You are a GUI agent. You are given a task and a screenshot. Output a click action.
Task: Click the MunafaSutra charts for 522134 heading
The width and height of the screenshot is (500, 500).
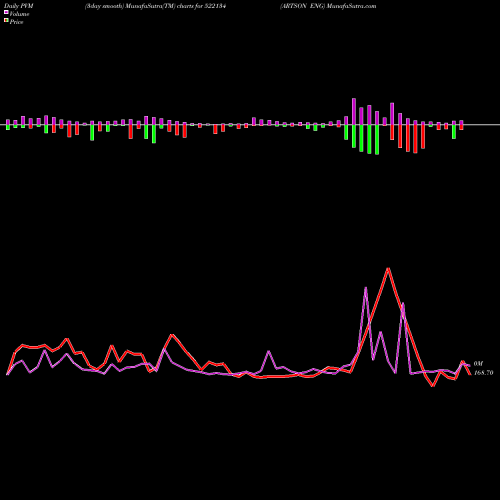(155, 6)
